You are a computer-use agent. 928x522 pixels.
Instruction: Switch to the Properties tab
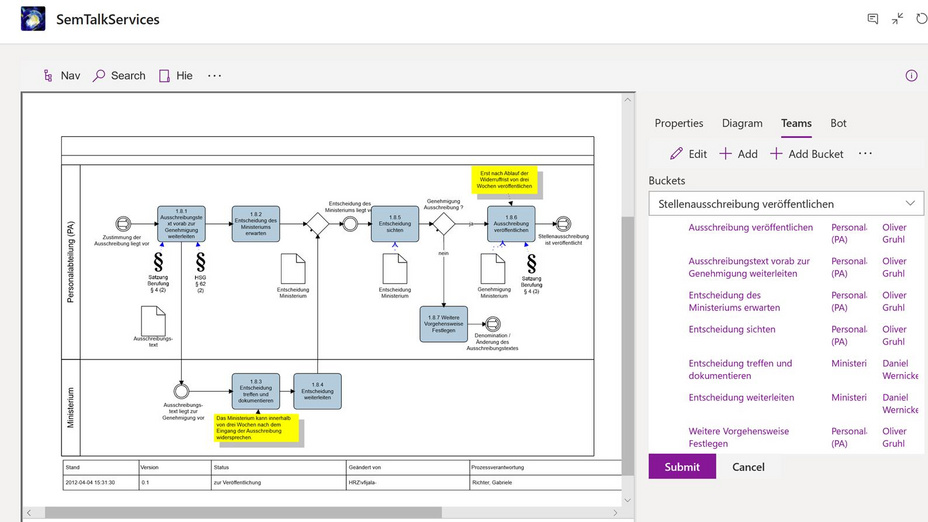pyautogui.click(x=679, y=123)
